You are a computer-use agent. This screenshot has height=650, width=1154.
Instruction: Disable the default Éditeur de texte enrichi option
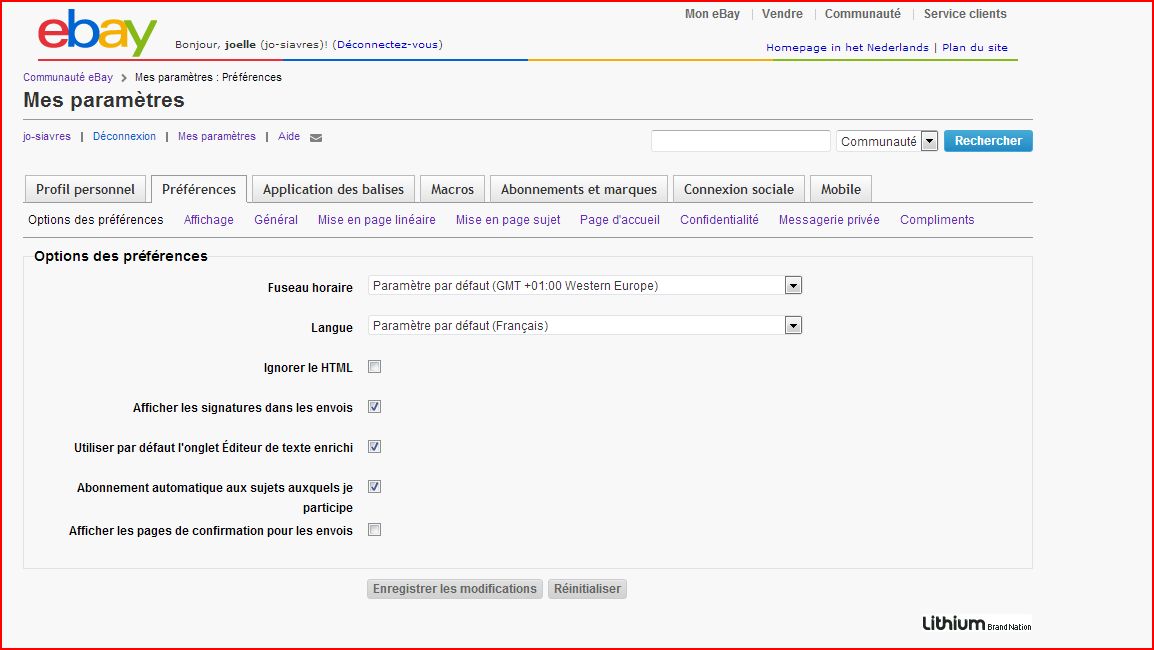click(x=375, y=447)
